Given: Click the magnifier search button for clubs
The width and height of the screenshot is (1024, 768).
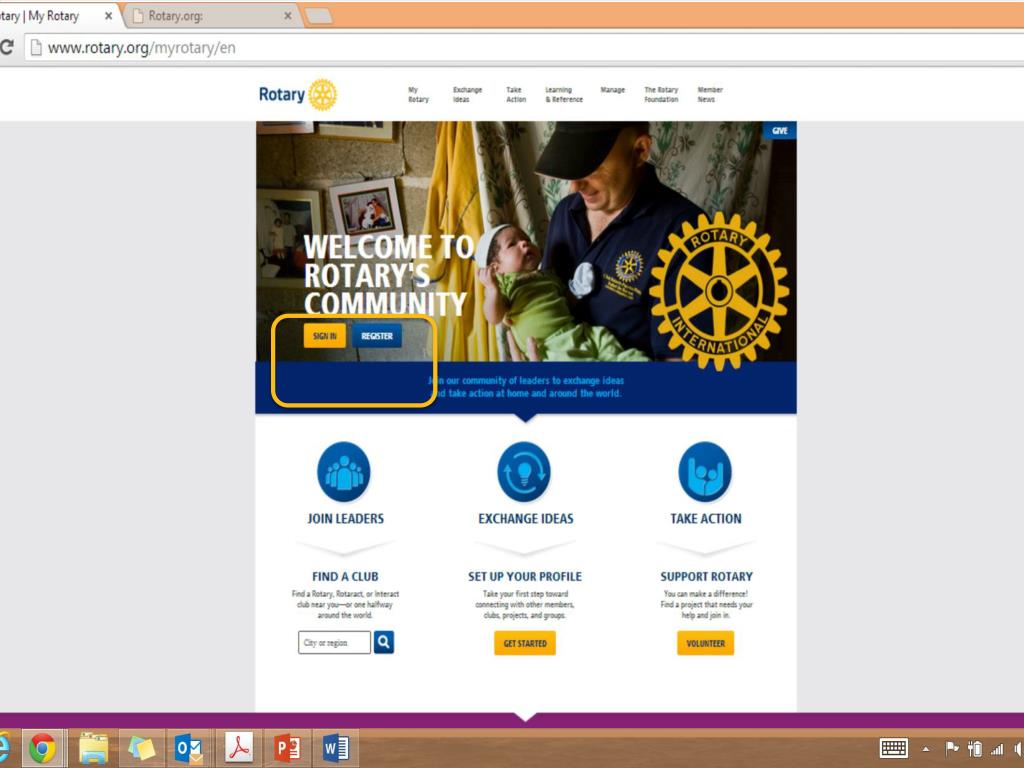Looking at the screenshot, I should click(384, 642).
